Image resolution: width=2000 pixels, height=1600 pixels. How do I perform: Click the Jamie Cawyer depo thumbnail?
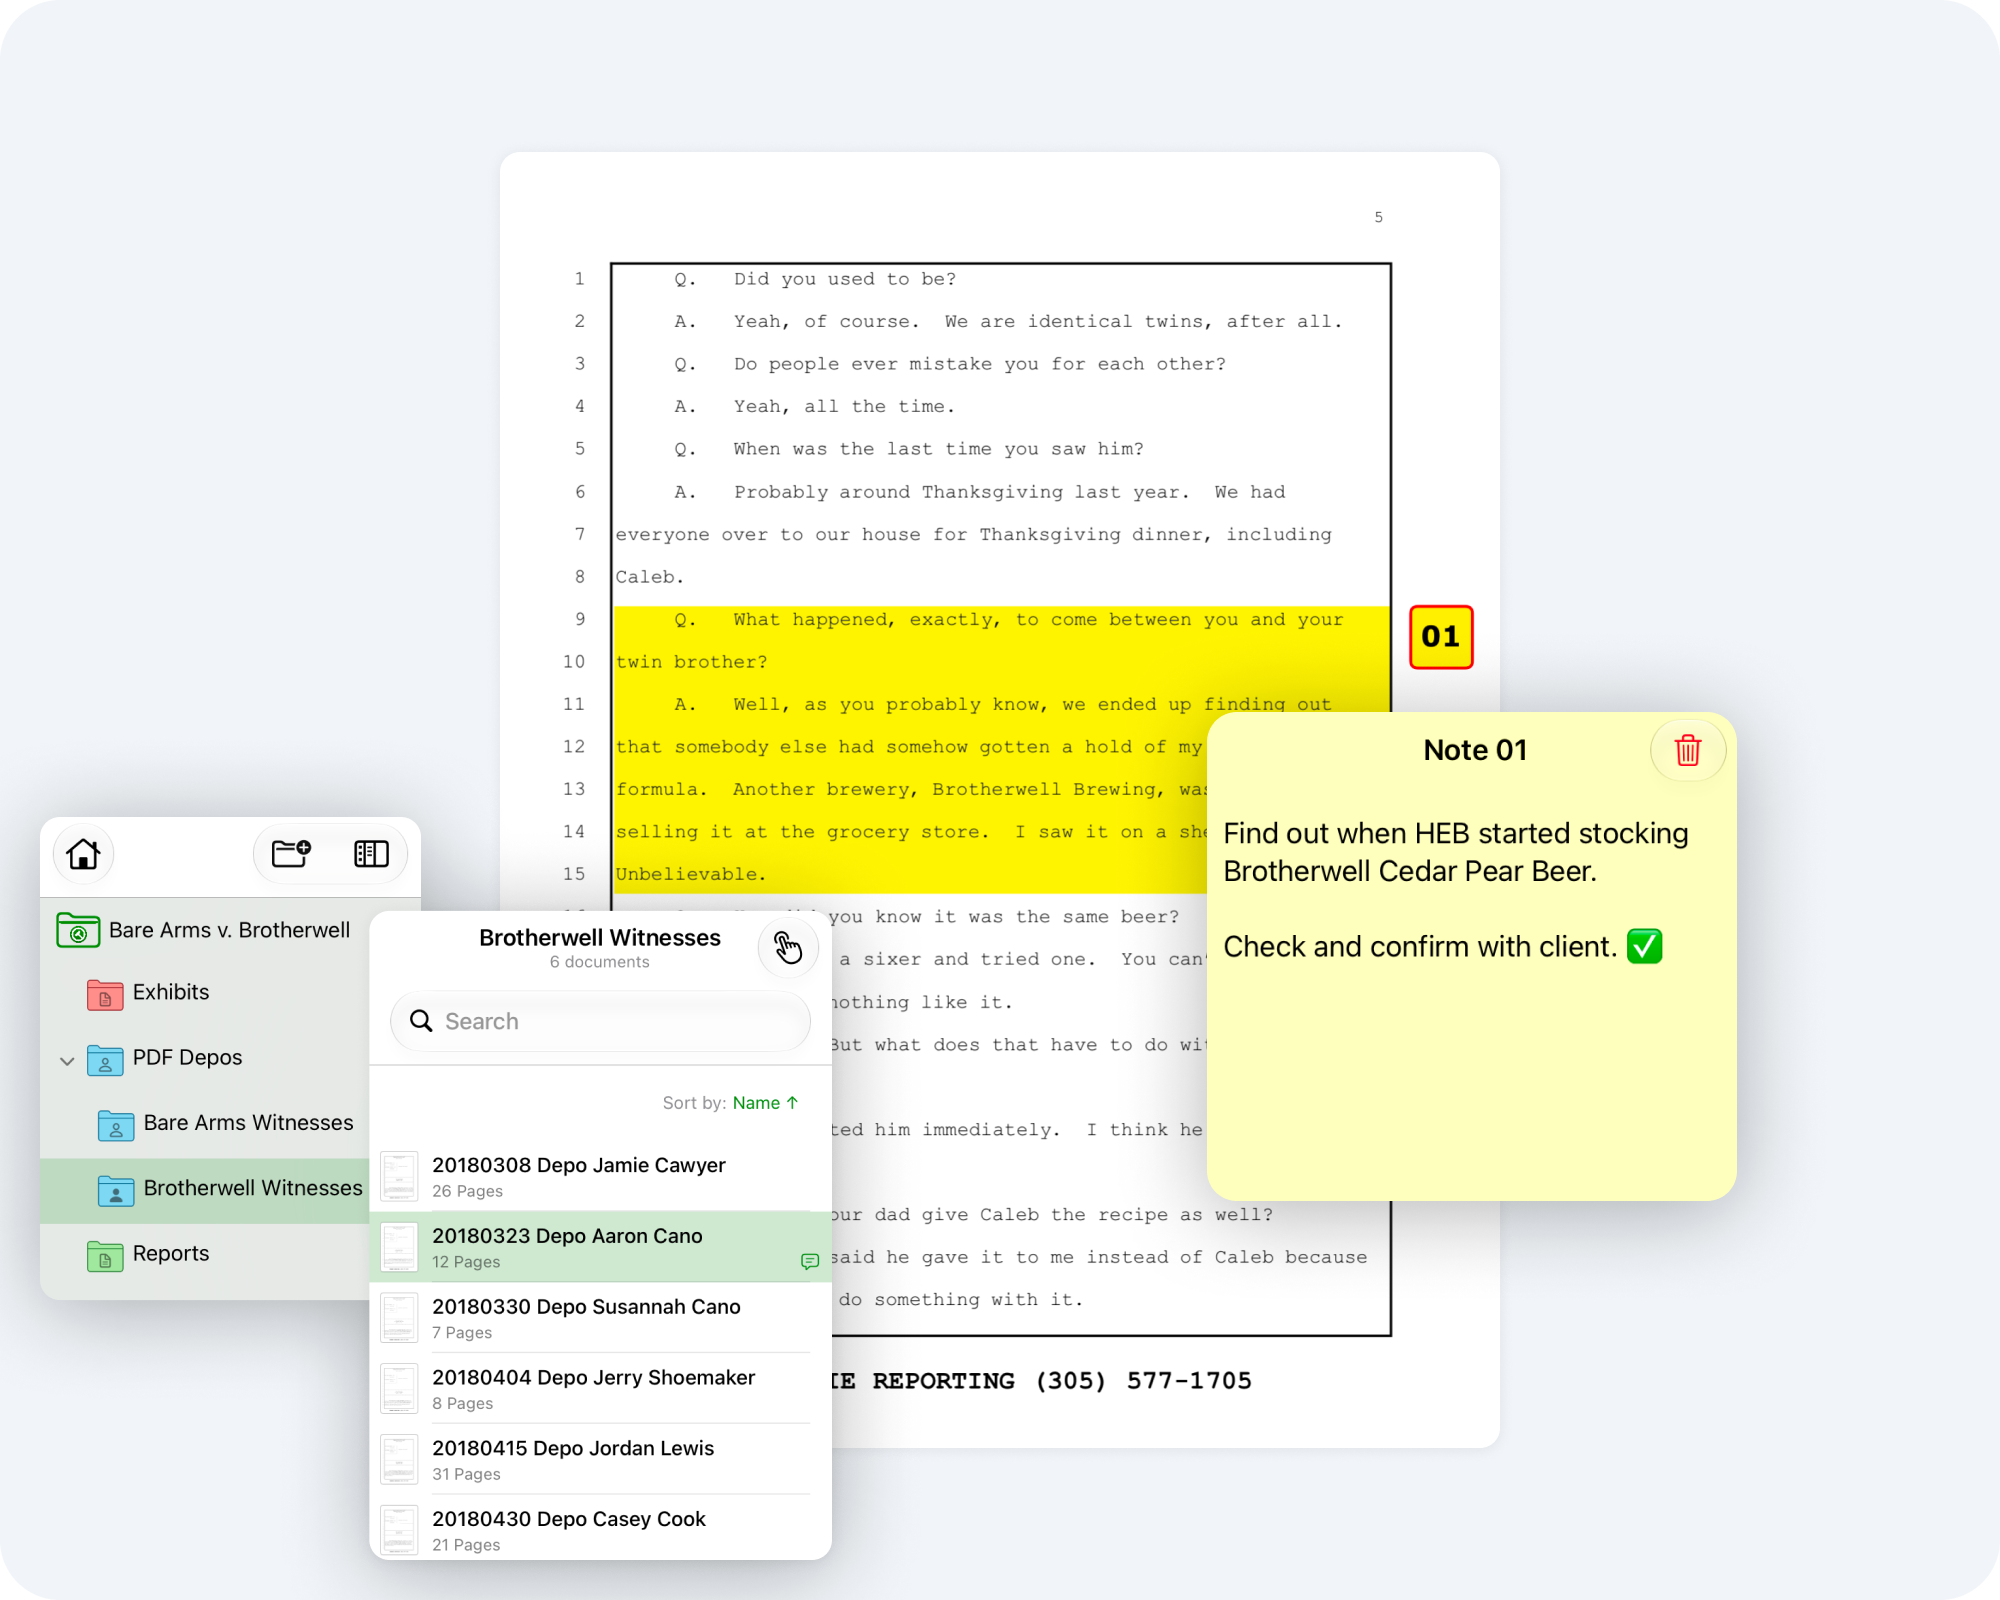point(399,1177)
